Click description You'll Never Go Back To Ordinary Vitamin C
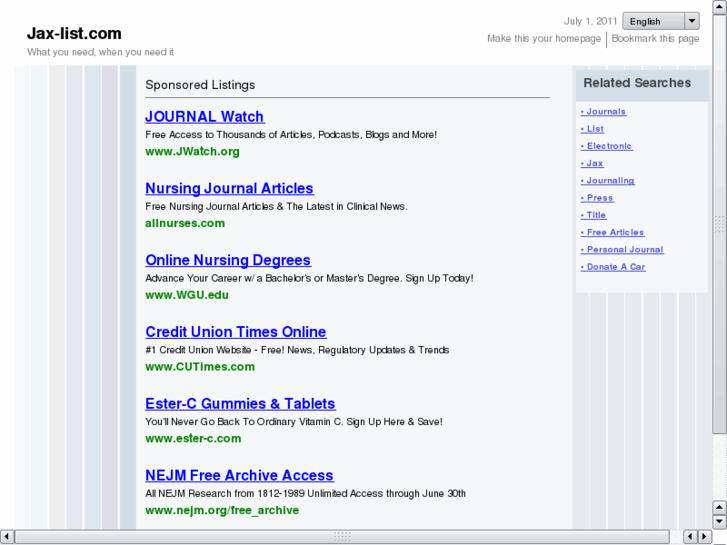Screen dimensions: 727x545 (294, 422)
